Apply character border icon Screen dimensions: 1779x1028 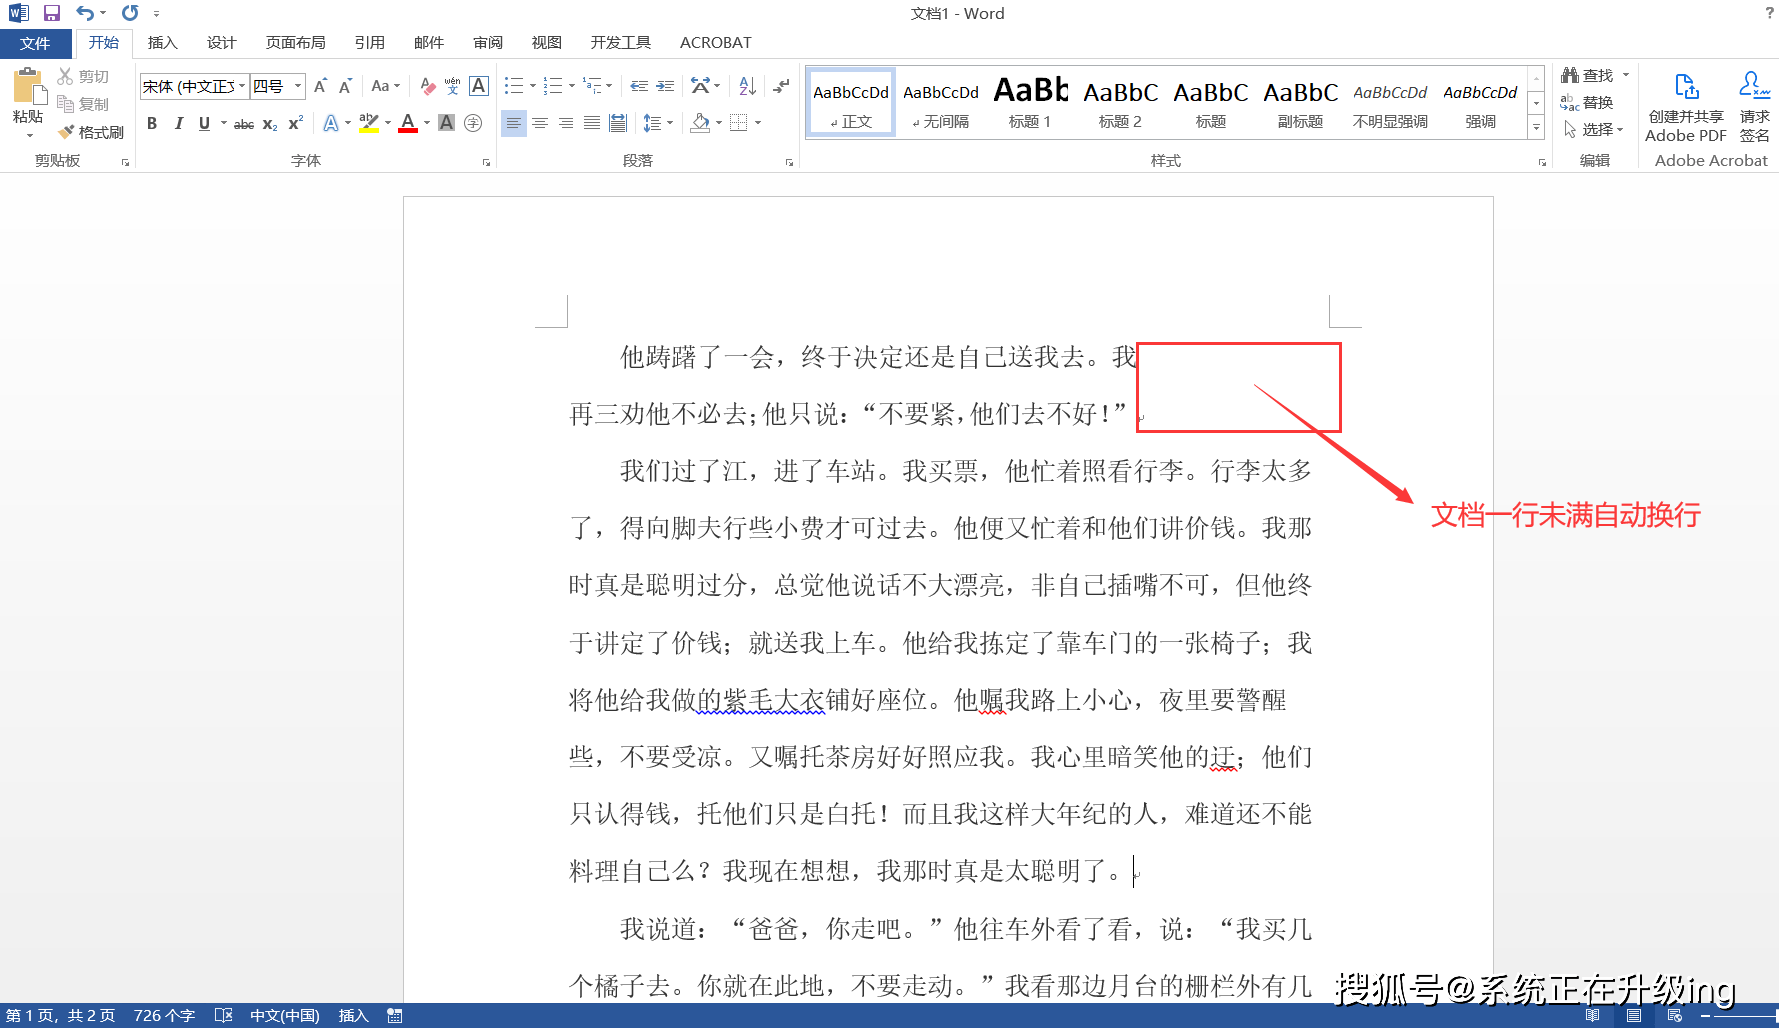[479, 86]
